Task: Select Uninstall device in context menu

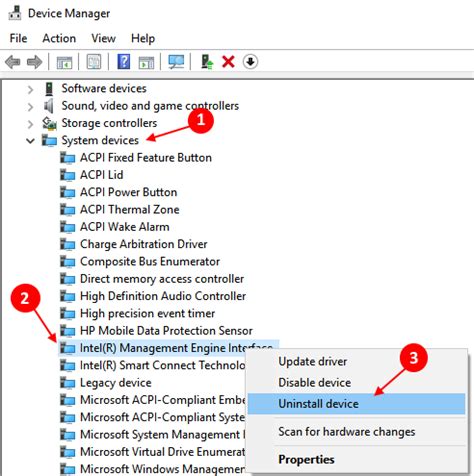Action: coord(357,404)
